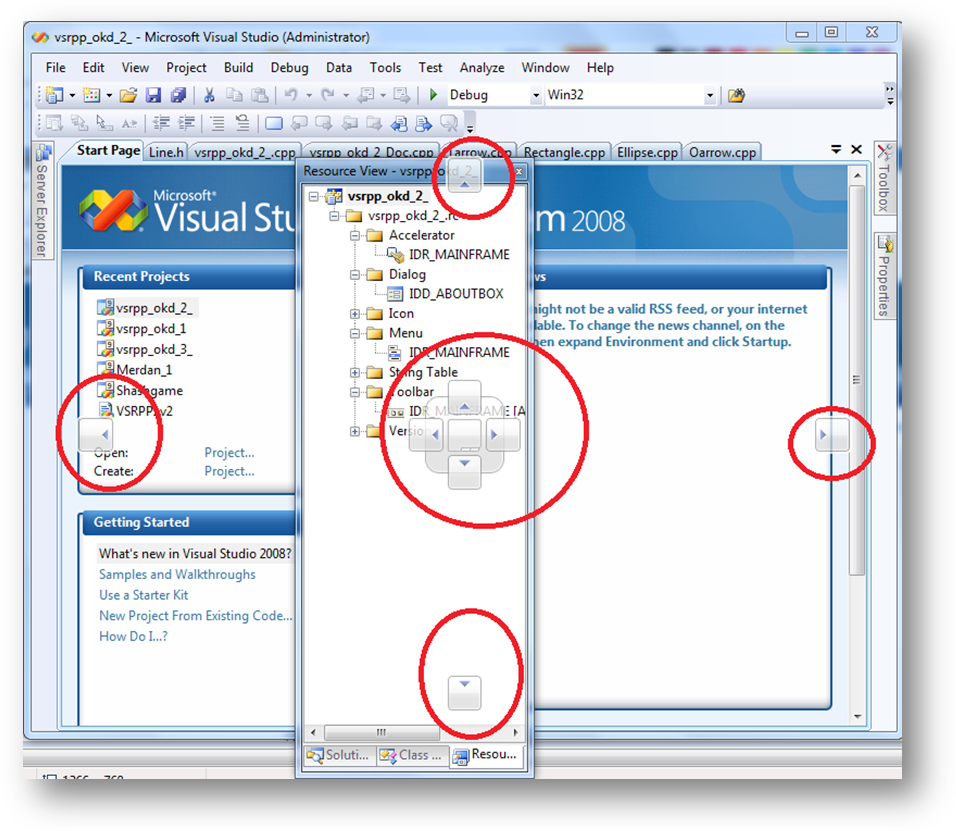
Task: Open the New Project dropdown arrow
Action: (x=72, y=96)
